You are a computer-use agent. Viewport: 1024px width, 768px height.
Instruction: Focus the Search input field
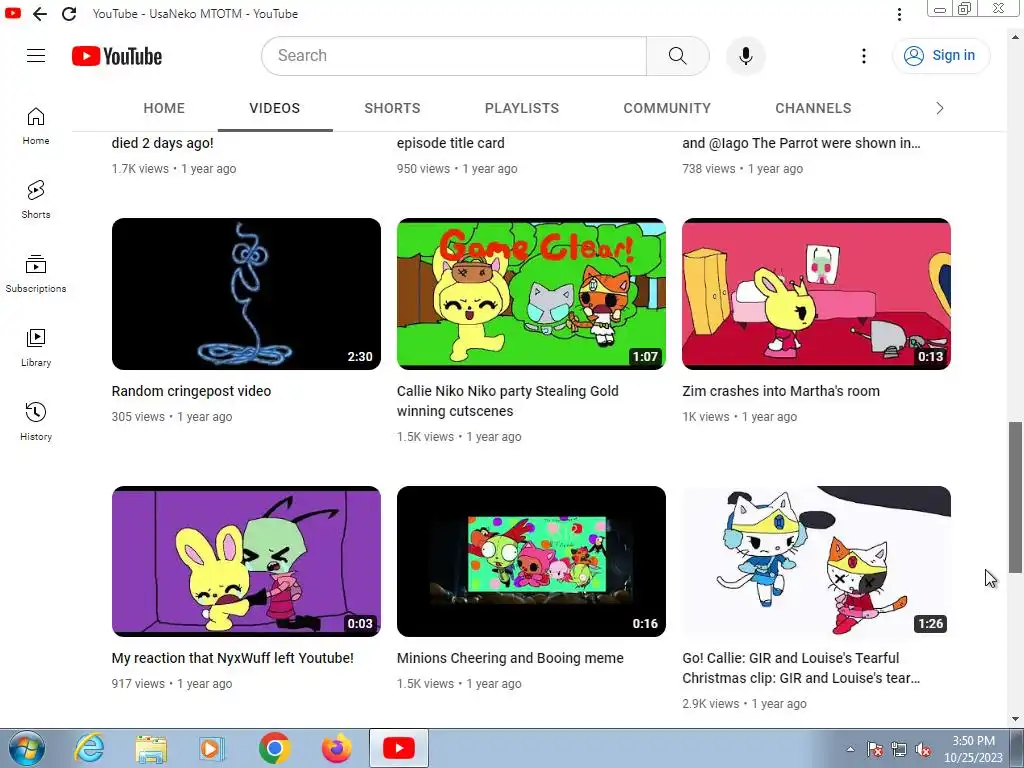tap(454, 56)
